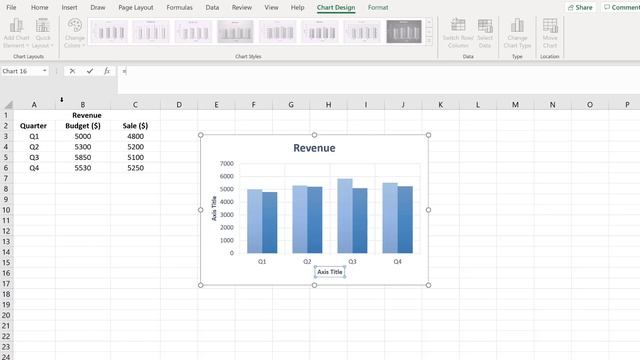Click inside the formula bar
640x360 pixels.
[x=380, y=80]
